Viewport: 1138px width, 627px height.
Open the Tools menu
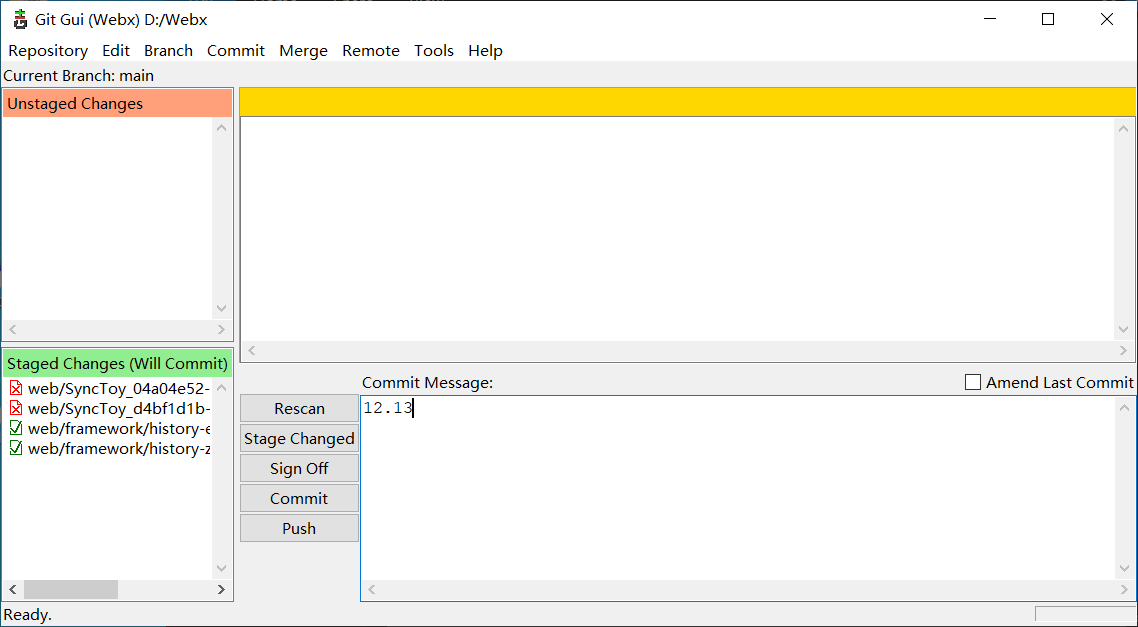pyautogui.click(x=433, y=51)
